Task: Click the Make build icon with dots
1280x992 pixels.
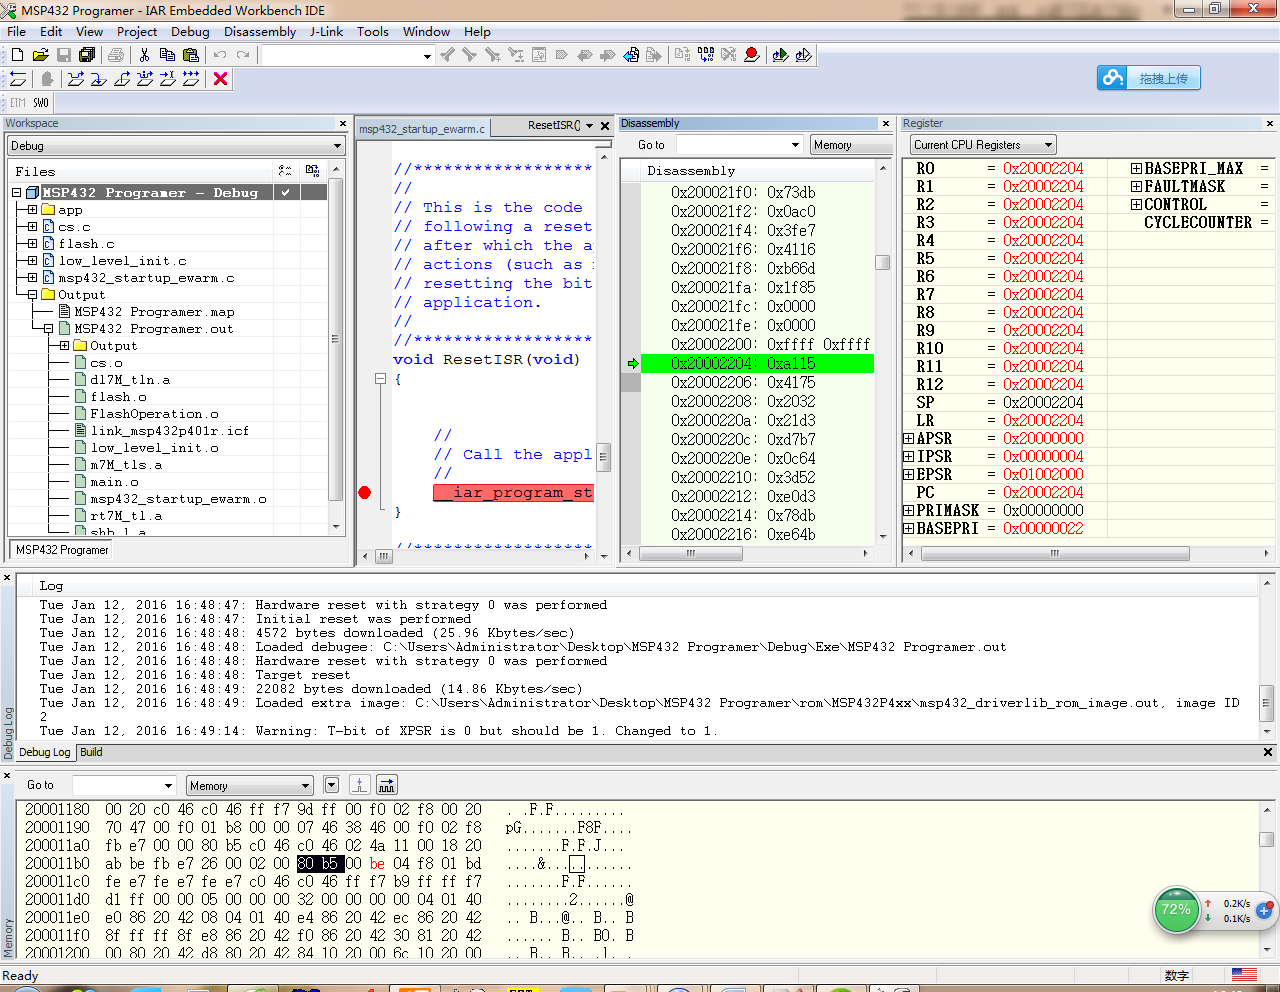Action: pyautogui.click(x=705, y=55)
